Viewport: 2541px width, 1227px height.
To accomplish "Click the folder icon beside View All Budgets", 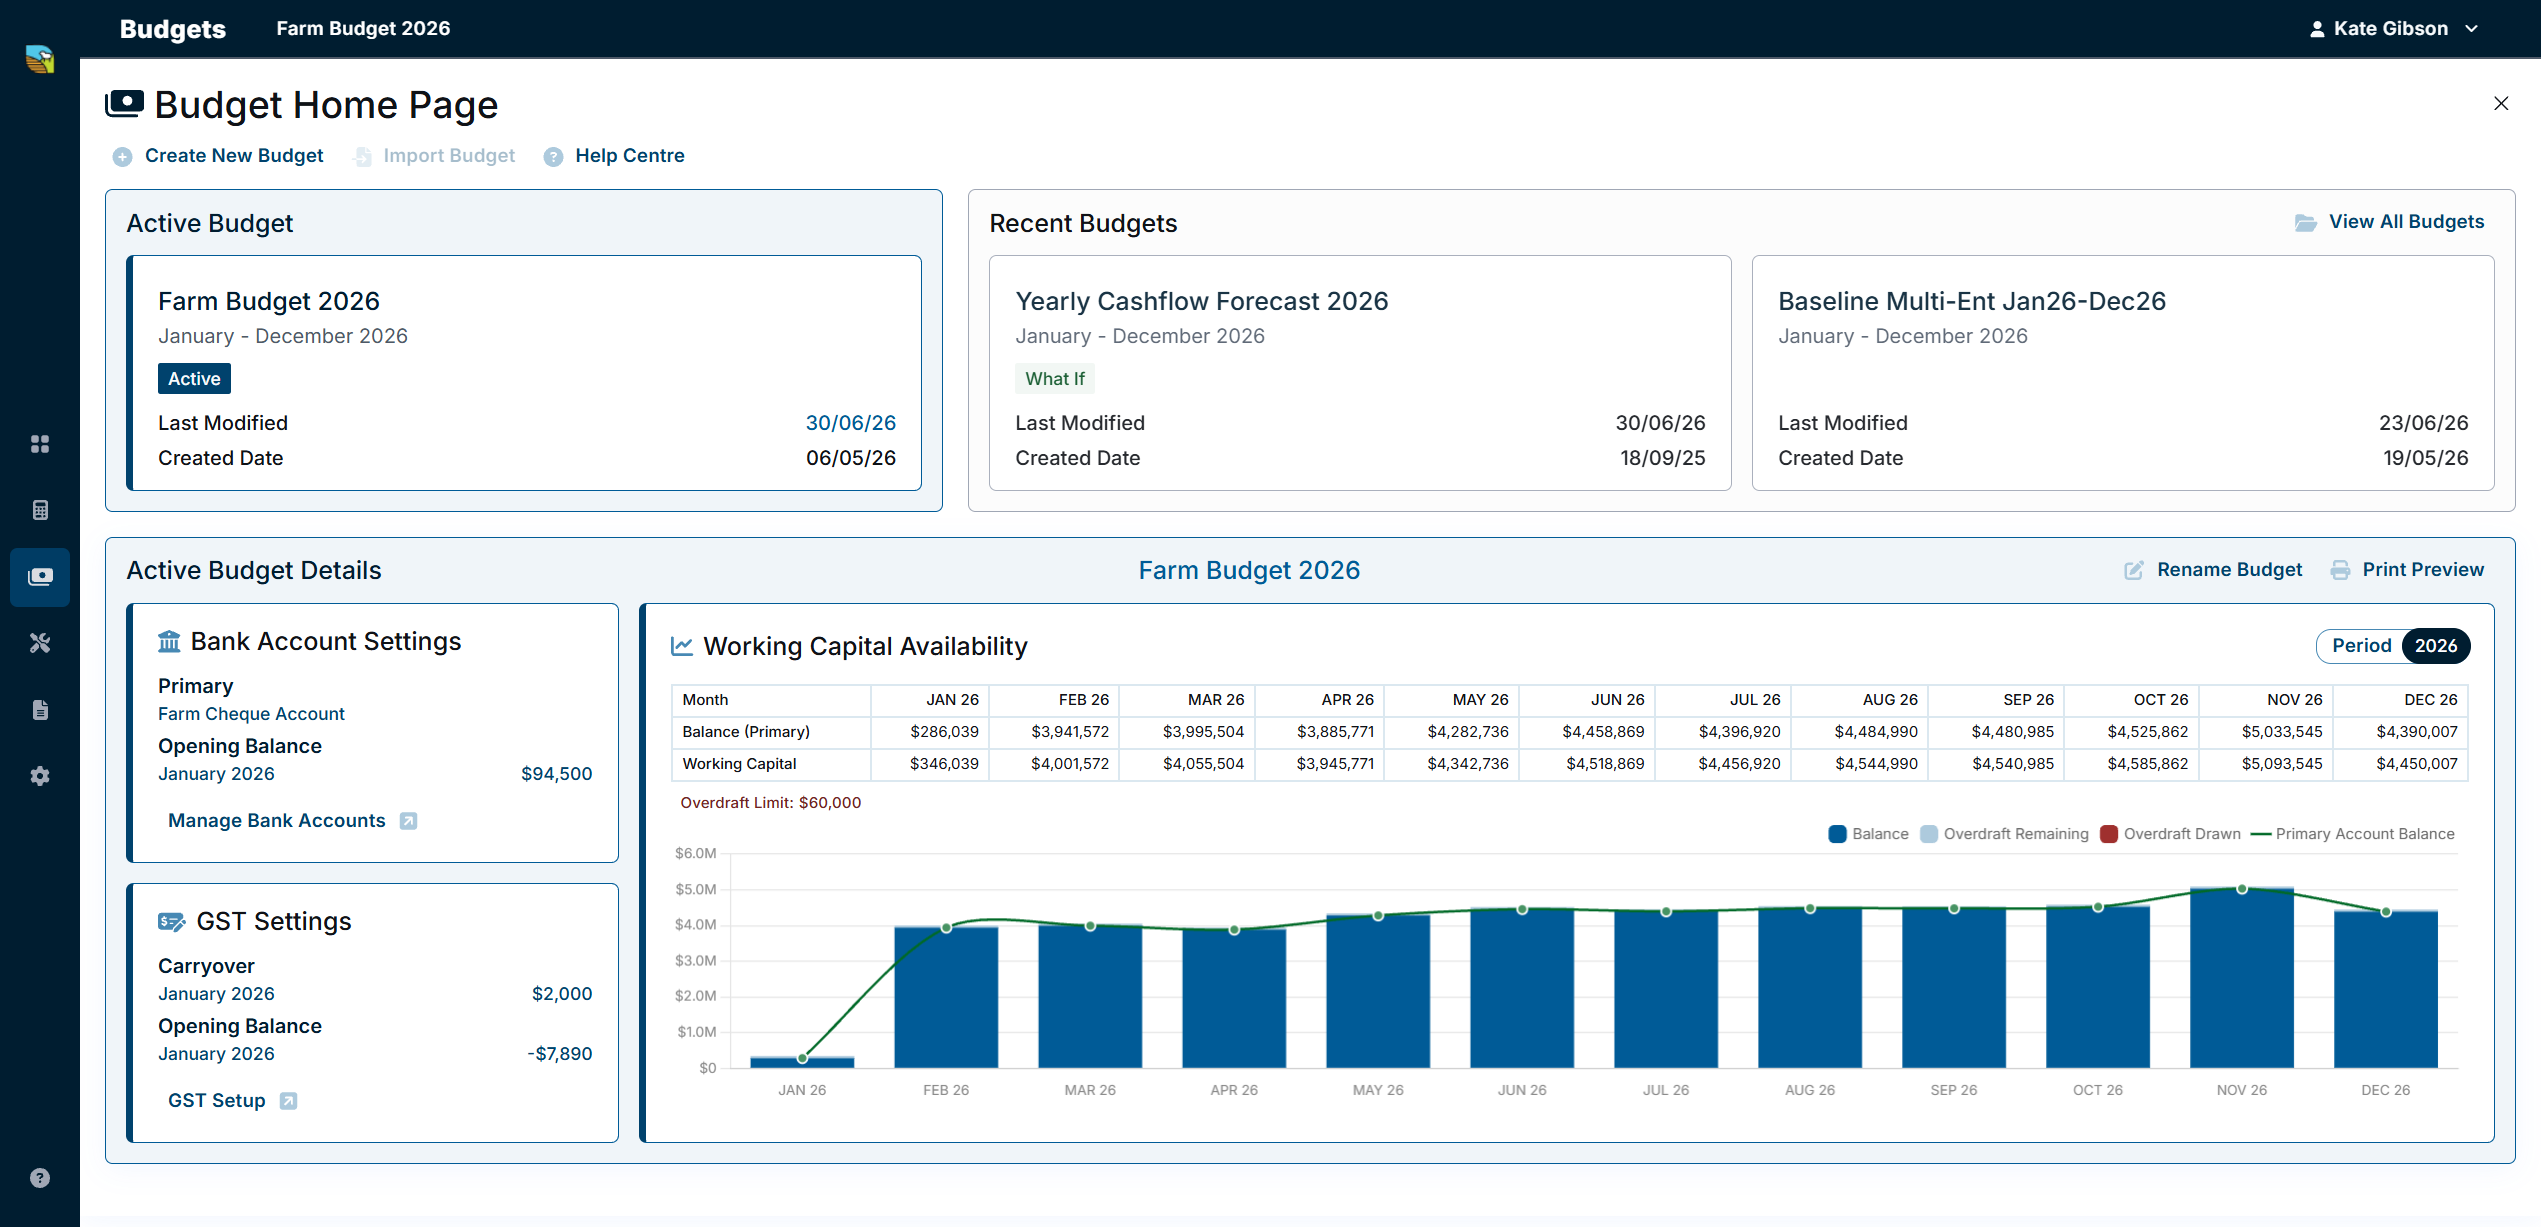I will [2306, 223].
